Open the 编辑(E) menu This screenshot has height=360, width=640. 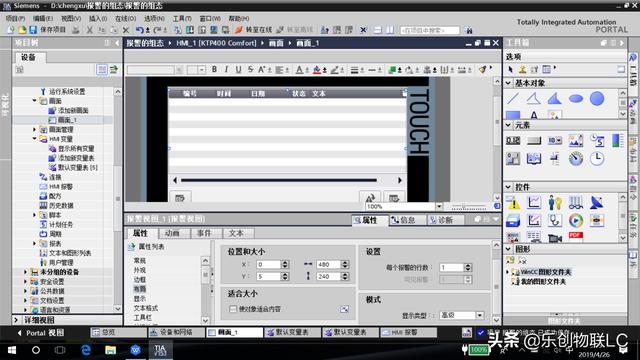click(x=43, y=18)
